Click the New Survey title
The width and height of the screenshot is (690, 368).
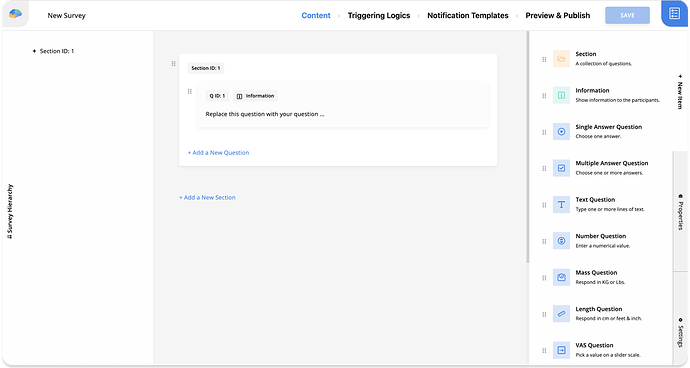coord(66,15)
